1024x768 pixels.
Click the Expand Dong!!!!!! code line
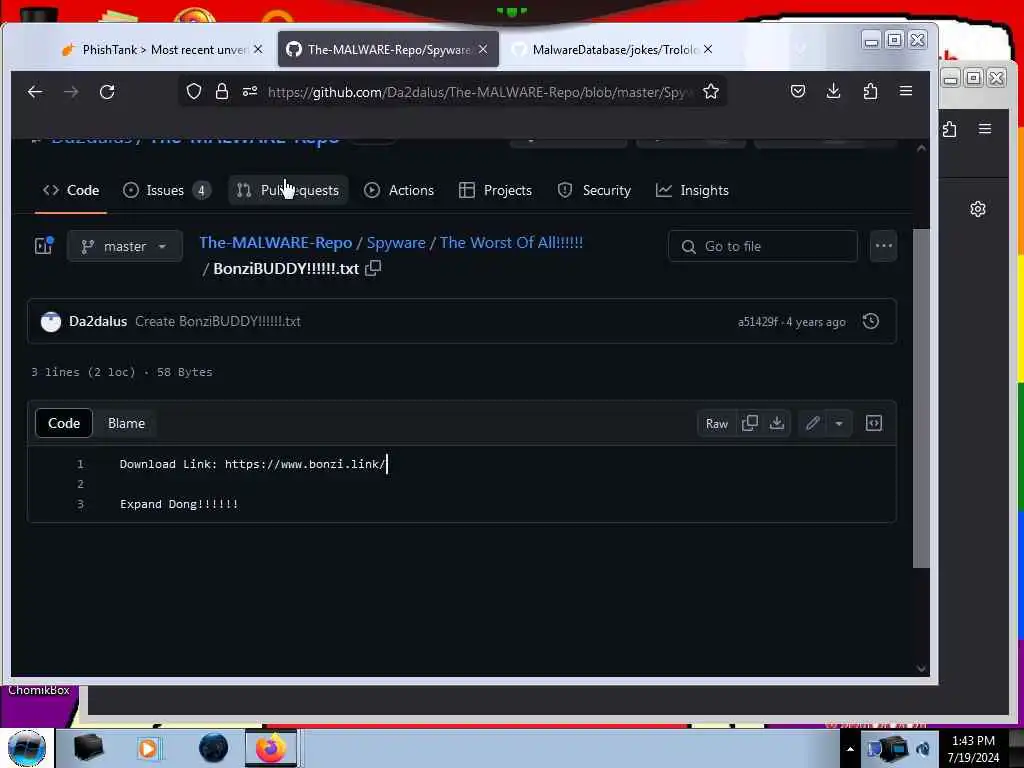point(179,504)
